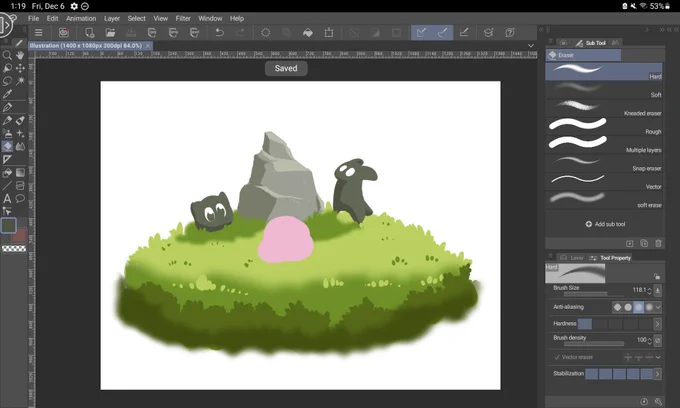Screen dimensions: 680x408
Task: Select the Zoom magnifier tool
Action: tap(7, 55)
